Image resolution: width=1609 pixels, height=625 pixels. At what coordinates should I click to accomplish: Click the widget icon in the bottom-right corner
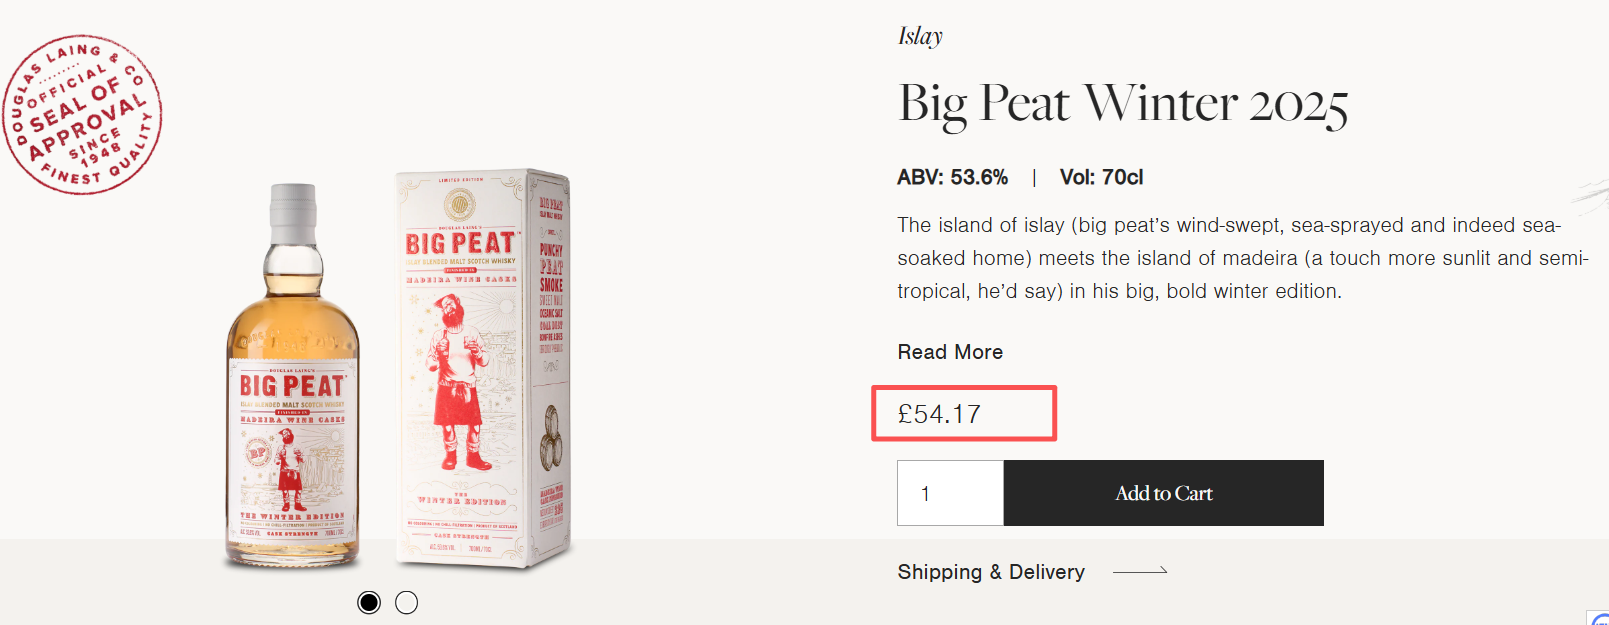pos(1599,618)
